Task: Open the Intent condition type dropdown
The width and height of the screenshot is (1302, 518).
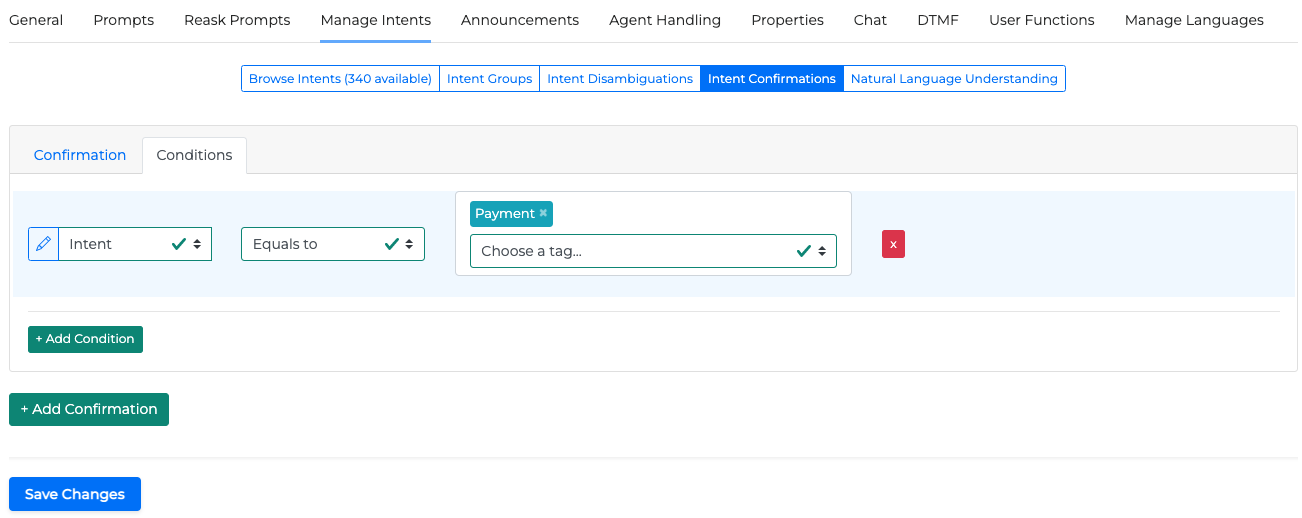Action: coord(135,244)
